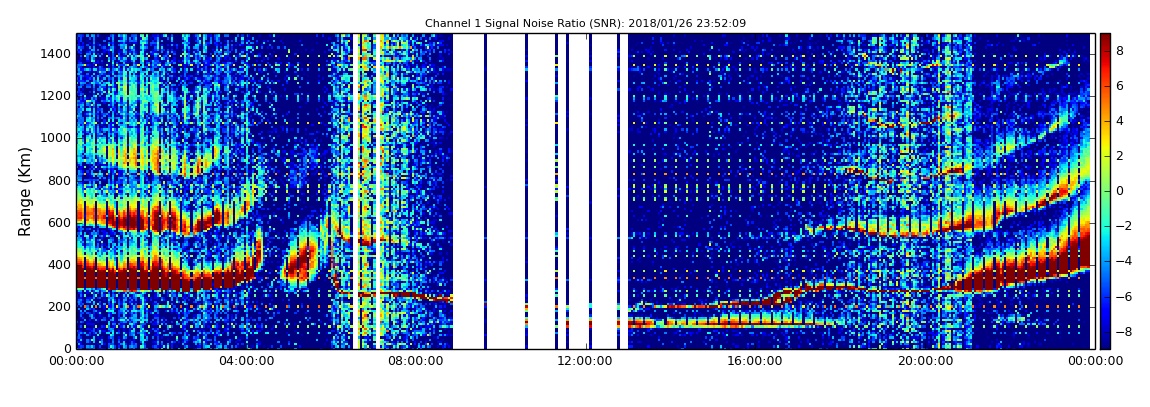Click the "Range (Km)" y-axis label
Viewport: 1150px width, 407px height.
click(25, 191)
